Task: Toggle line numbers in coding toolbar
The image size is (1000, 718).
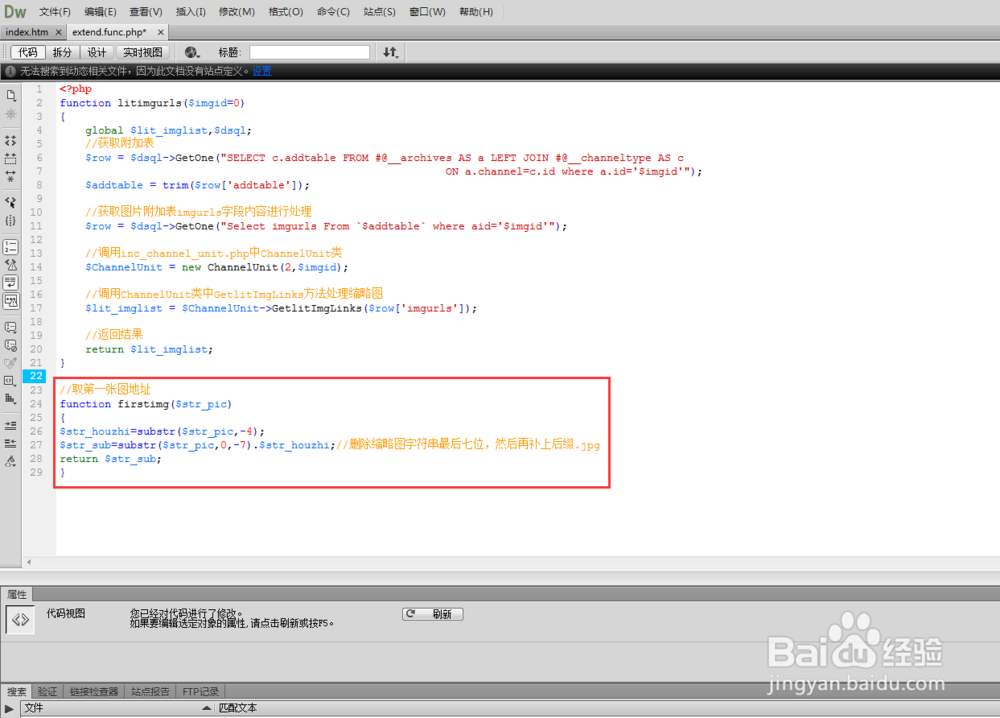Action: tap(11, 246)
